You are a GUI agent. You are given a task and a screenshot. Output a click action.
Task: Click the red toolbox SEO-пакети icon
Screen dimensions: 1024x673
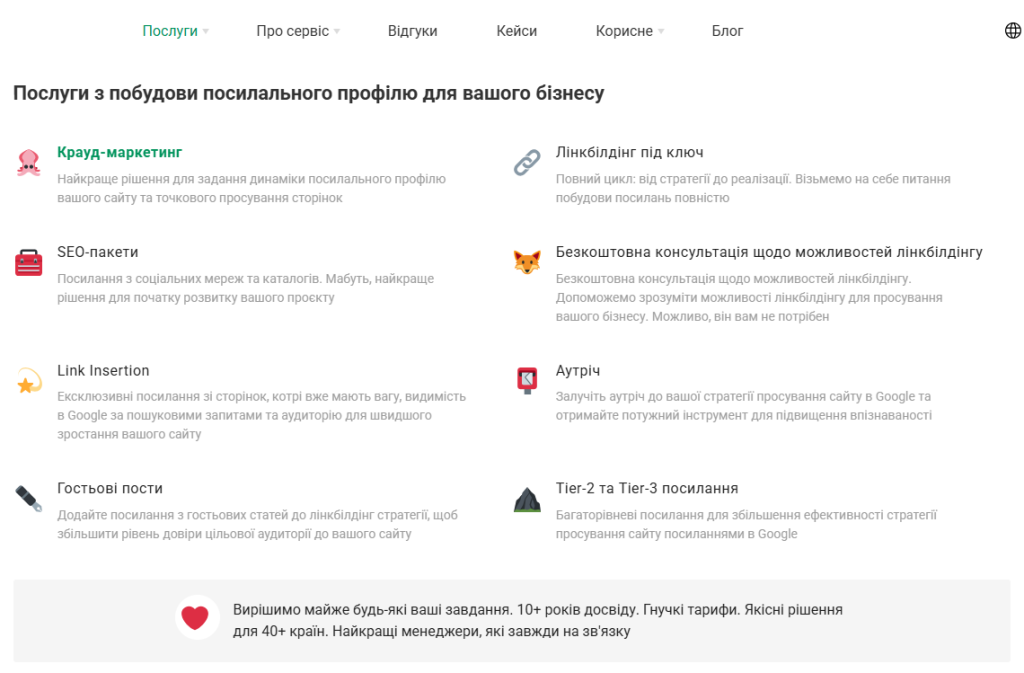tap(28, 263)
